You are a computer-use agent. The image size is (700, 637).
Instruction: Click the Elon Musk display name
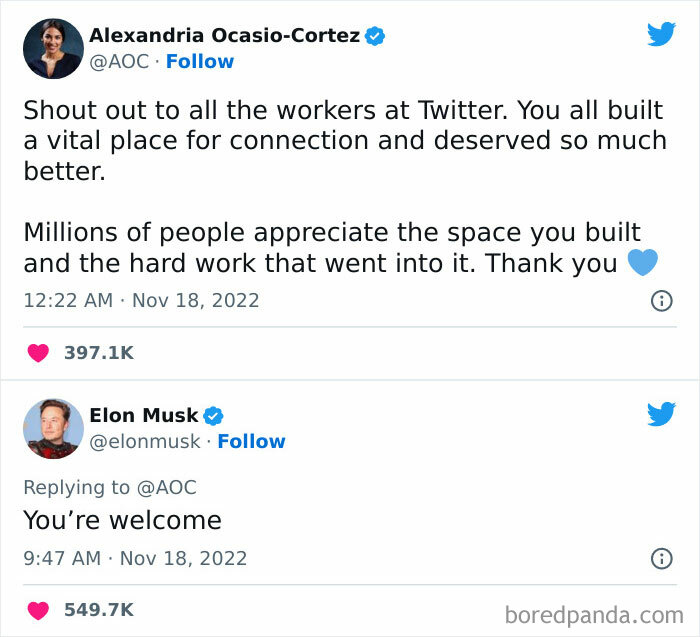(144, 415)
